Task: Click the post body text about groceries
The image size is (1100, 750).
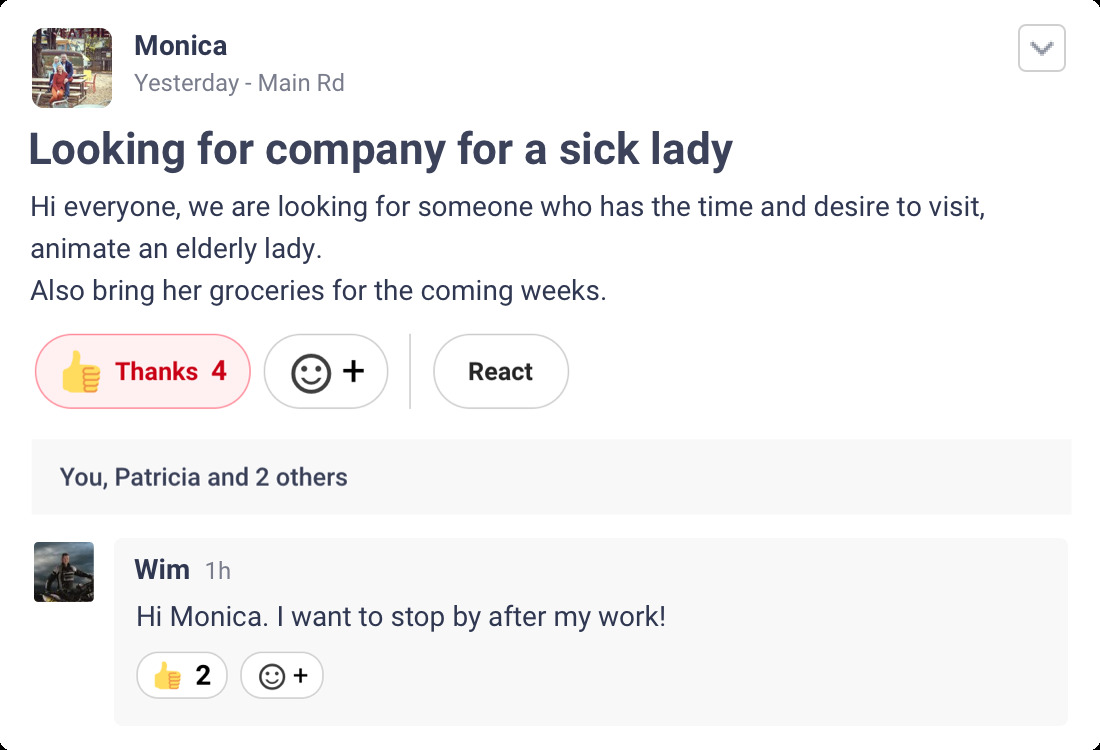Action: tap(318, 291)
